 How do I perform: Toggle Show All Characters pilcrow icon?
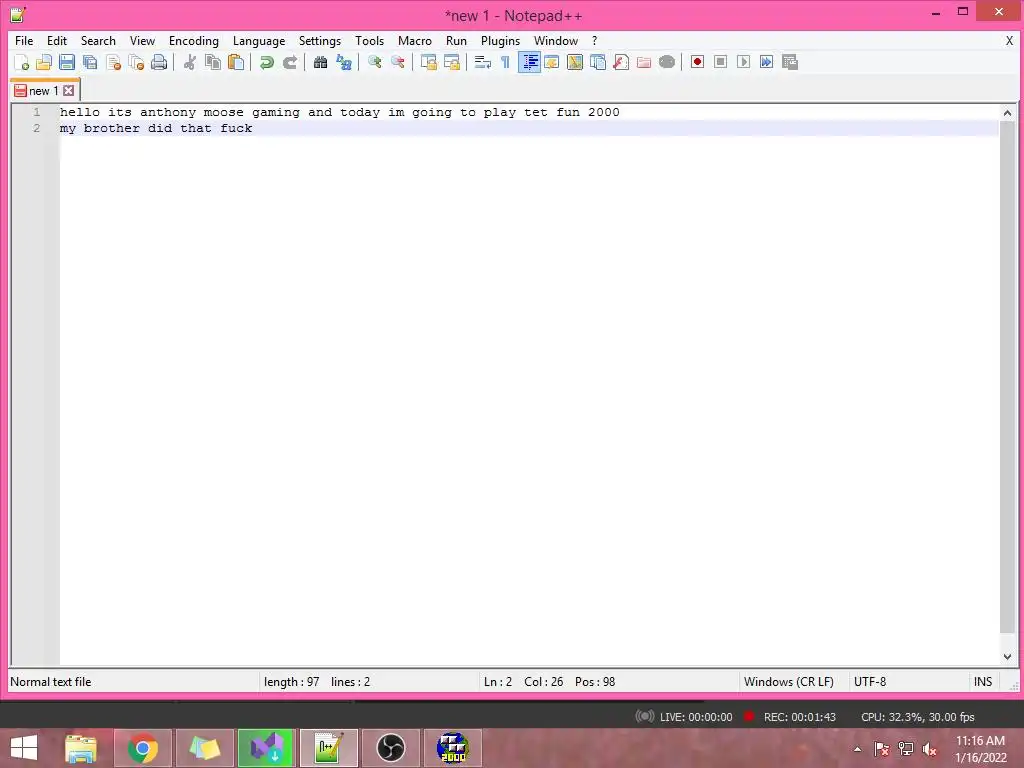[x=505, y=62]
